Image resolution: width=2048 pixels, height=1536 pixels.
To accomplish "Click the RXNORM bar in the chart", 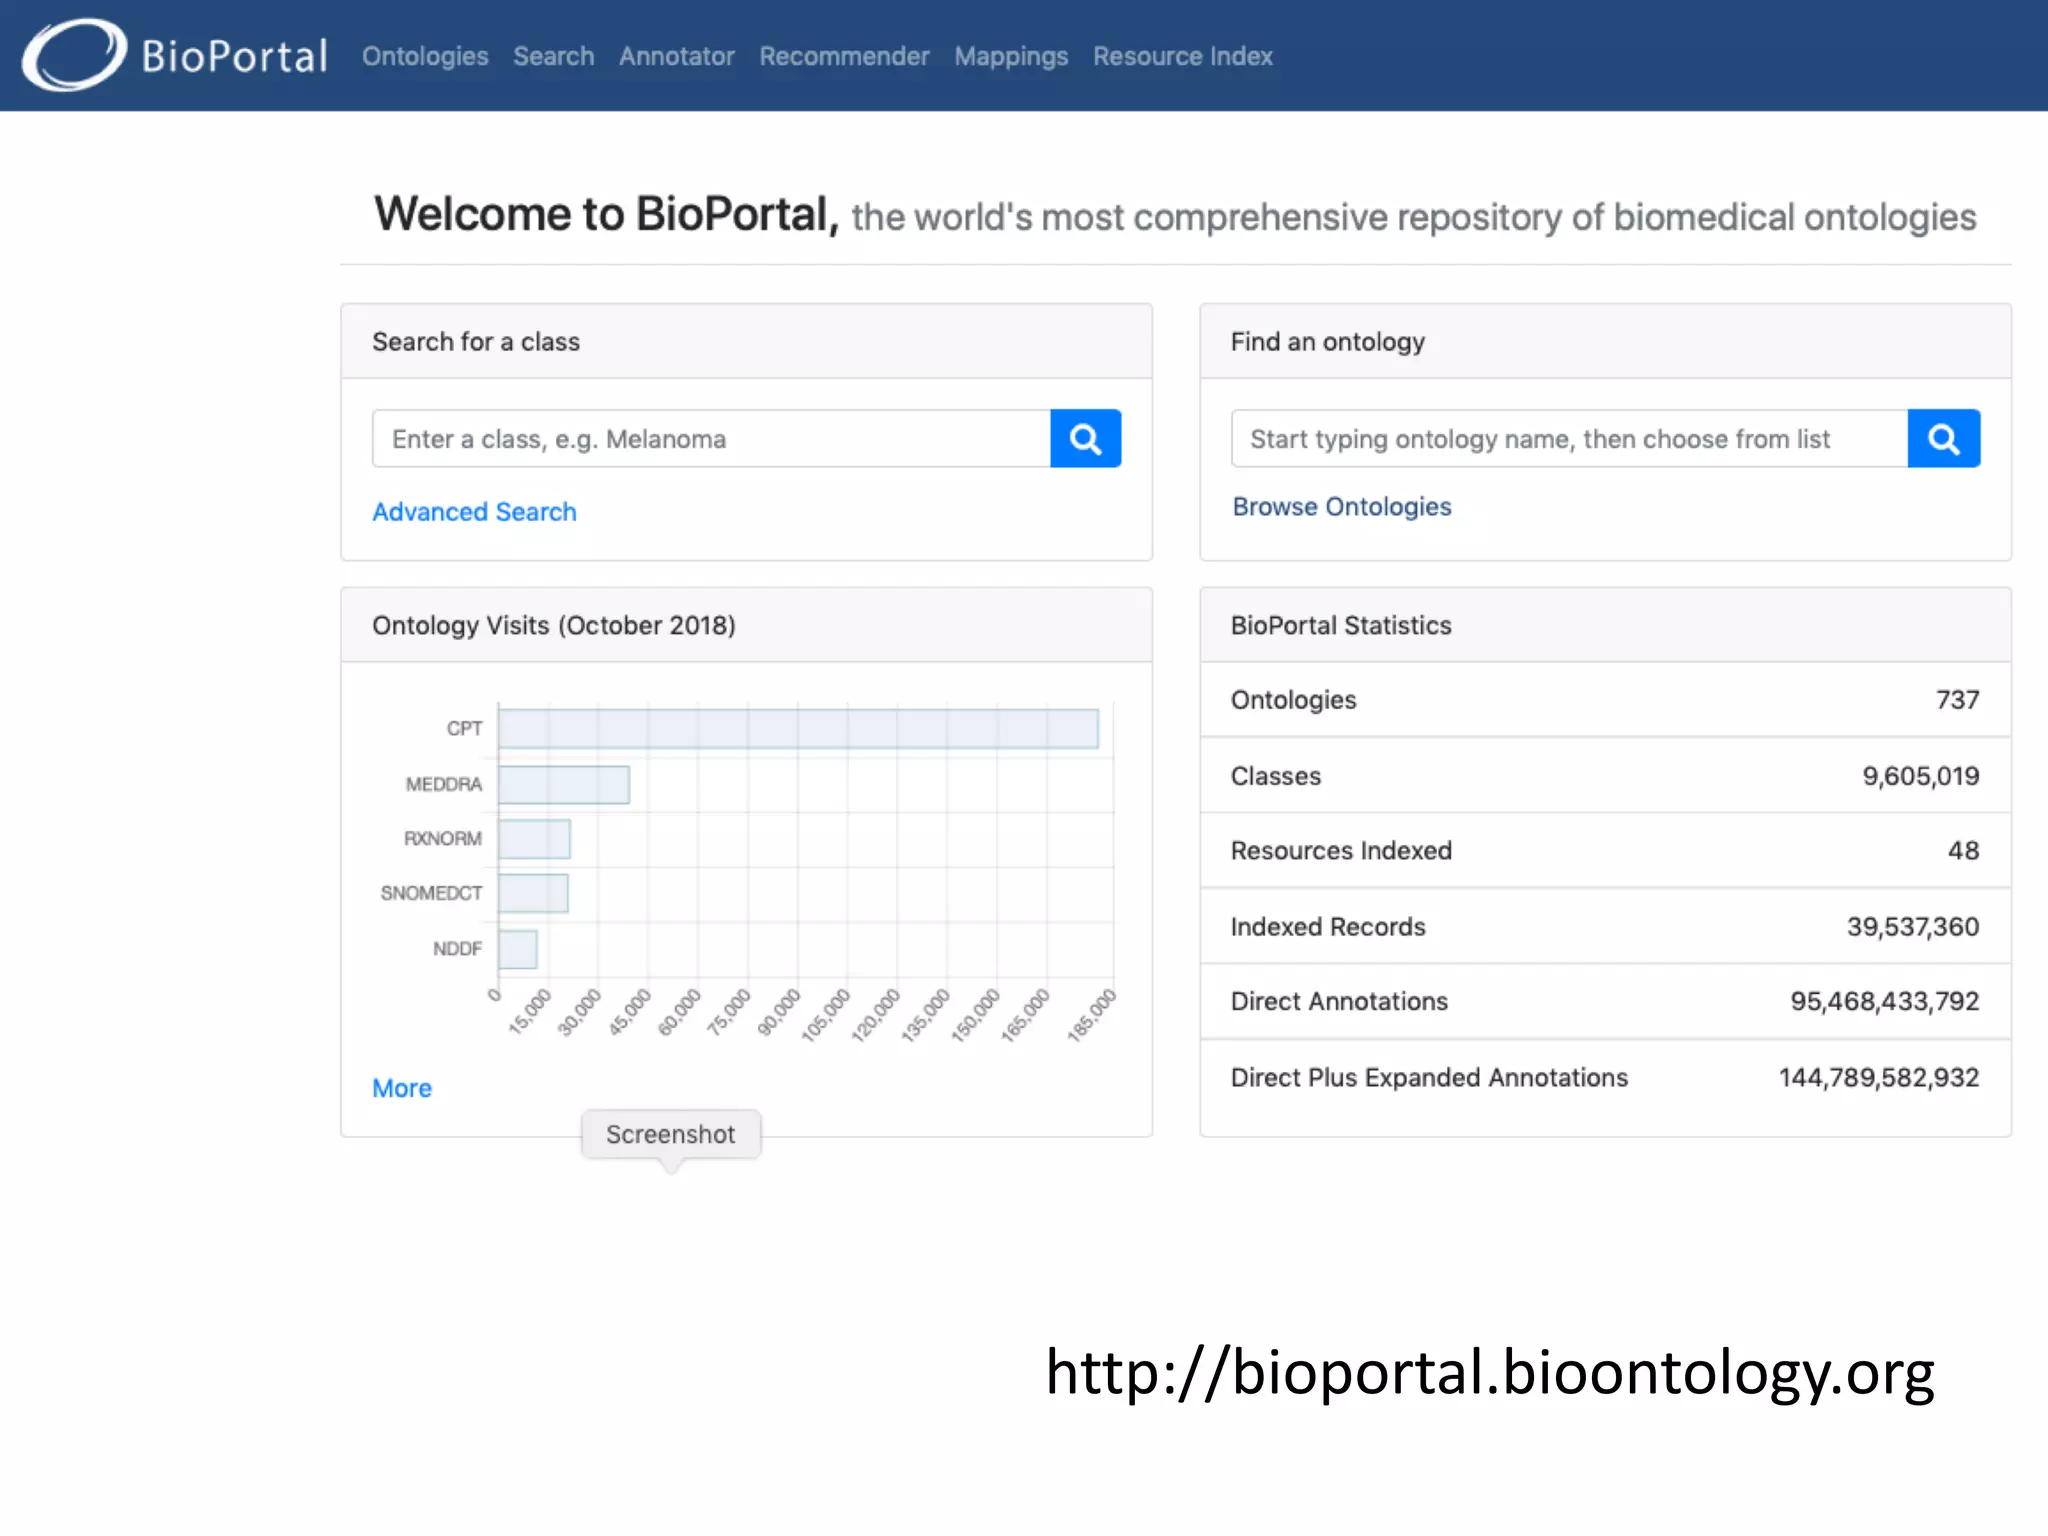I will coord(534,839).
